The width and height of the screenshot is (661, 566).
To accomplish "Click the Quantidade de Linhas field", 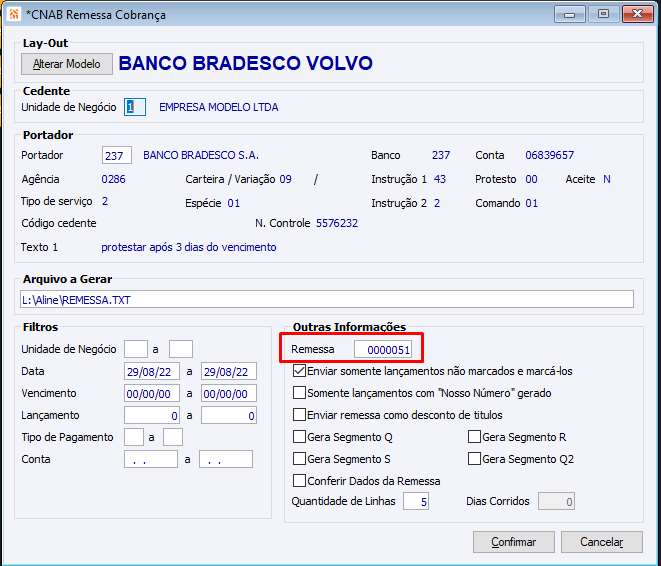I will [x=416, y=501].
